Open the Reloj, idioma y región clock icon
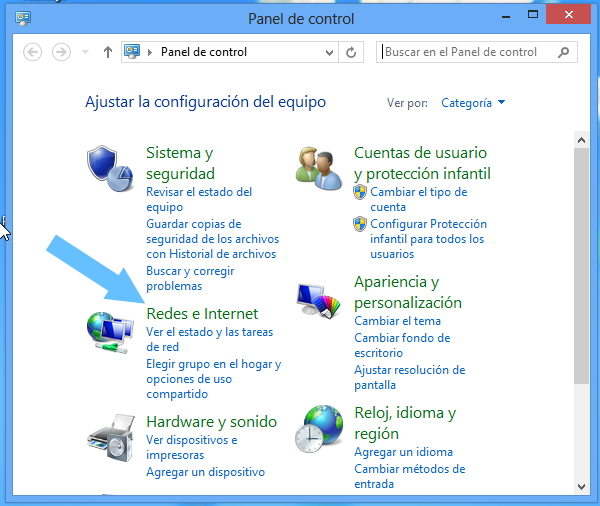 click(x=319, y=429)
